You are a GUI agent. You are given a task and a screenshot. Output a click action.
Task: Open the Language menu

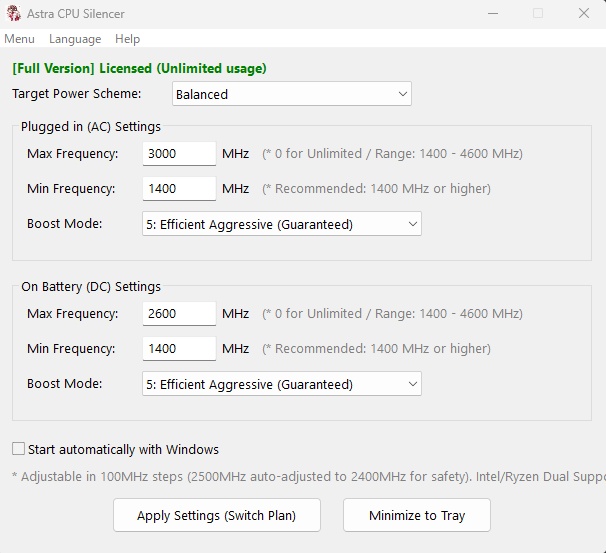coord(75,39)
